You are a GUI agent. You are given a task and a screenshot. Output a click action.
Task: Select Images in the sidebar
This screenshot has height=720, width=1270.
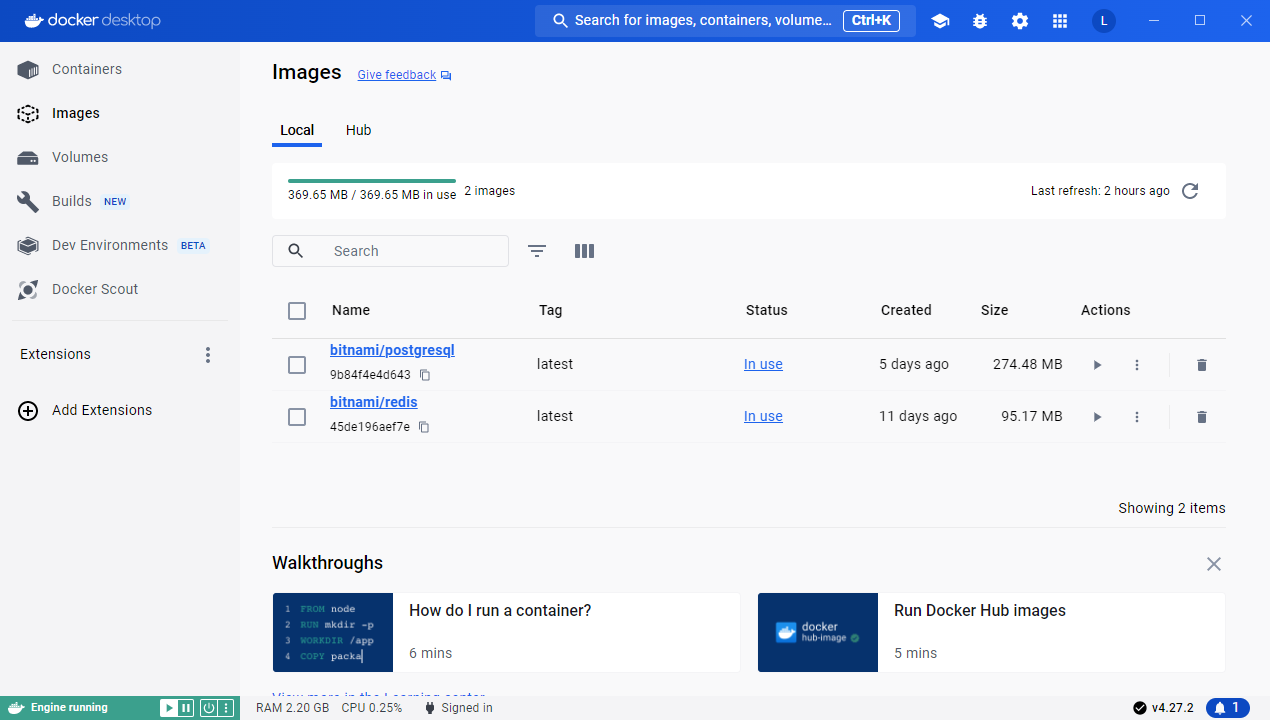tap(120, 113)
